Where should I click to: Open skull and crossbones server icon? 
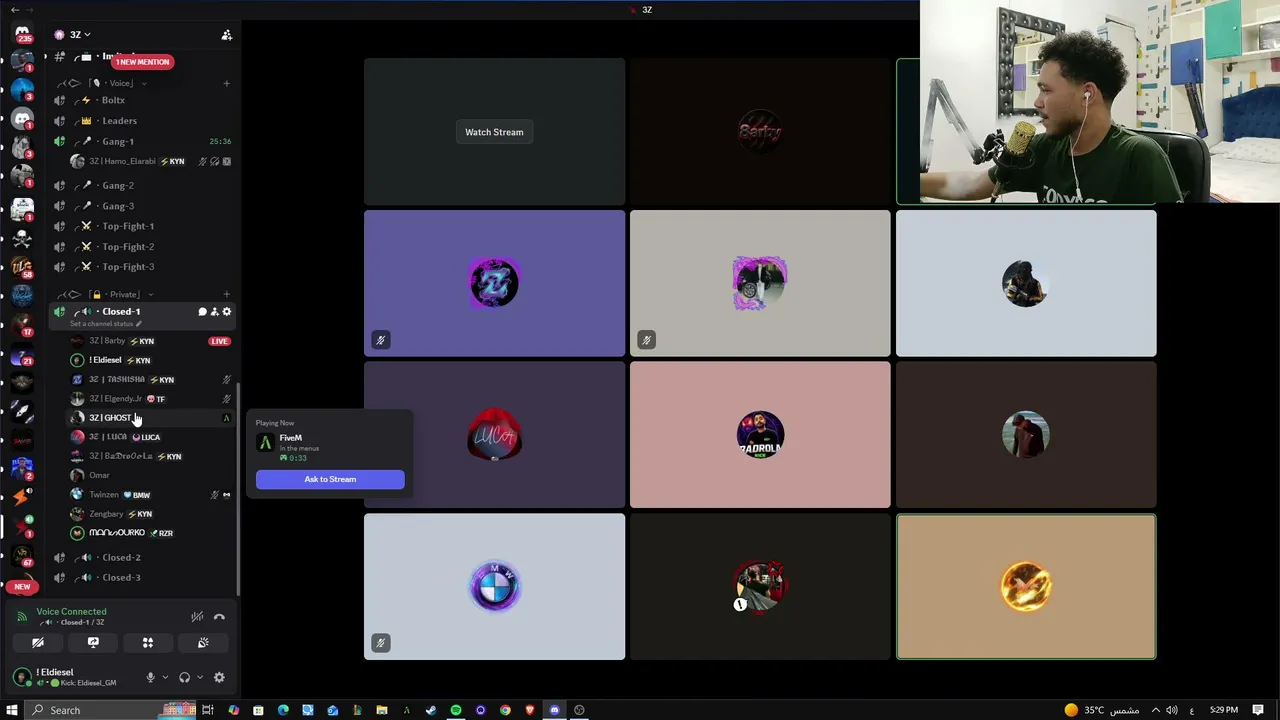tap(22, 239)
